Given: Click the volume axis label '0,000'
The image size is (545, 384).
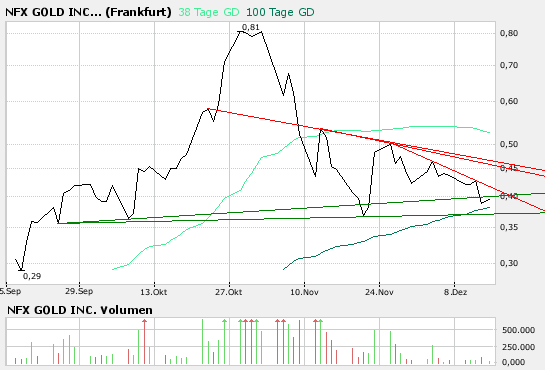Looking at the screenshot, I should (x=513, y=362).
